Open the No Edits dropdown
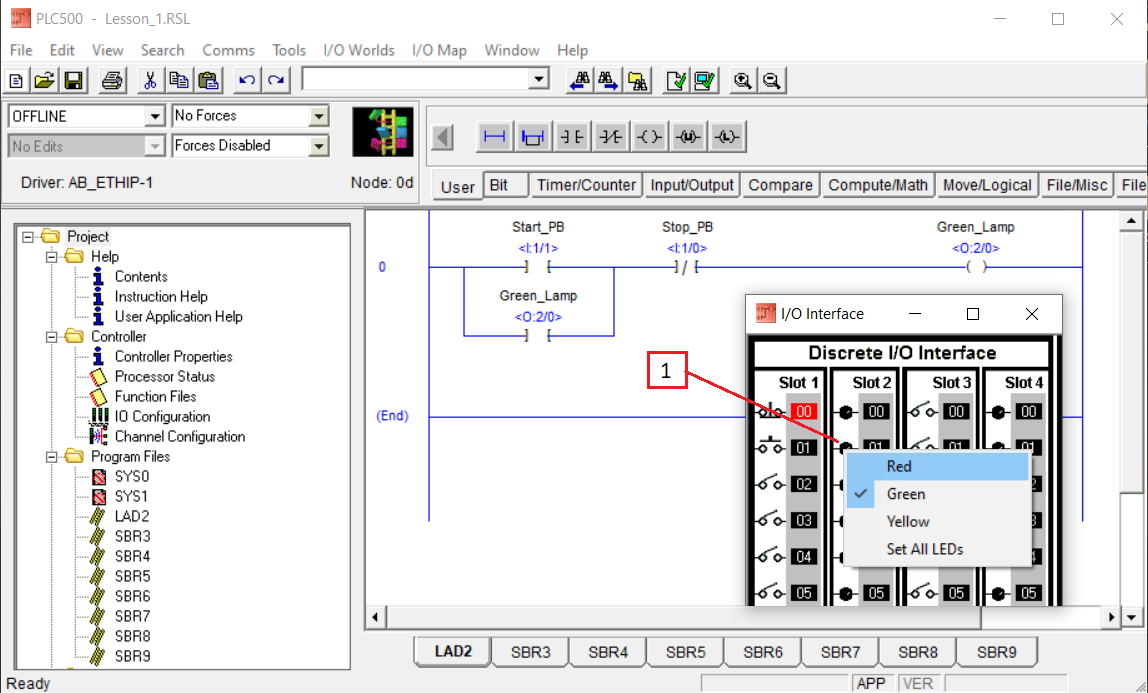Image resolution: width=1148 pixels, height=693 pixels. click(x=154, y=146)
